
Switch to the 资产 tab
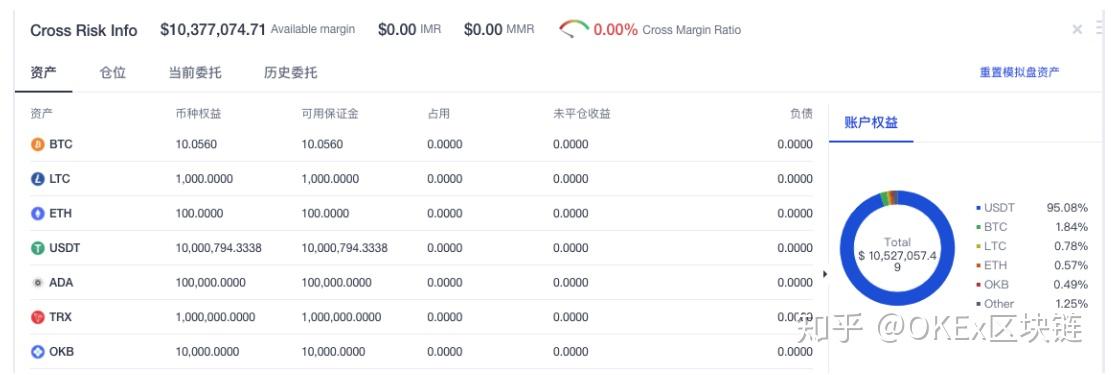click(x=44, y=72)
